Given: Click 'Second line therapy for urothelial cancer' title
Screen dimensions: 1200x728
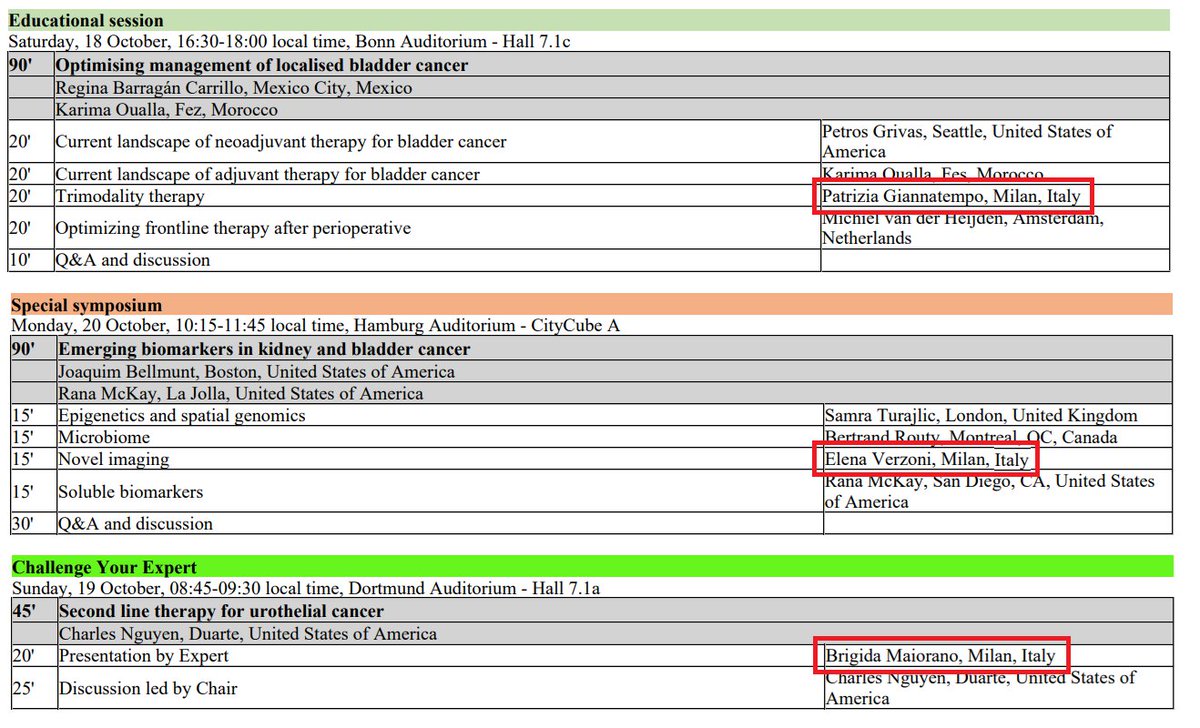Looking at the screenshot, I should [x=222, y=612].
